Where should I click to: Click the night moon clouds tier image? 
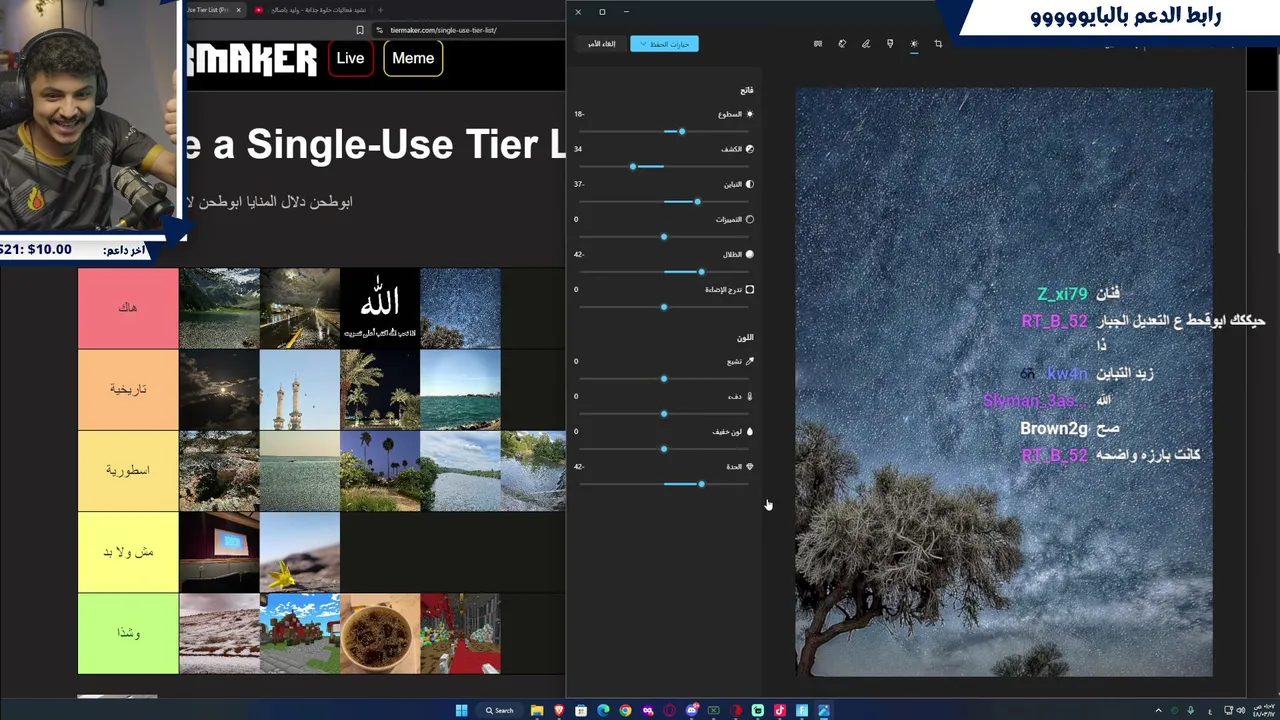[220, 389]
